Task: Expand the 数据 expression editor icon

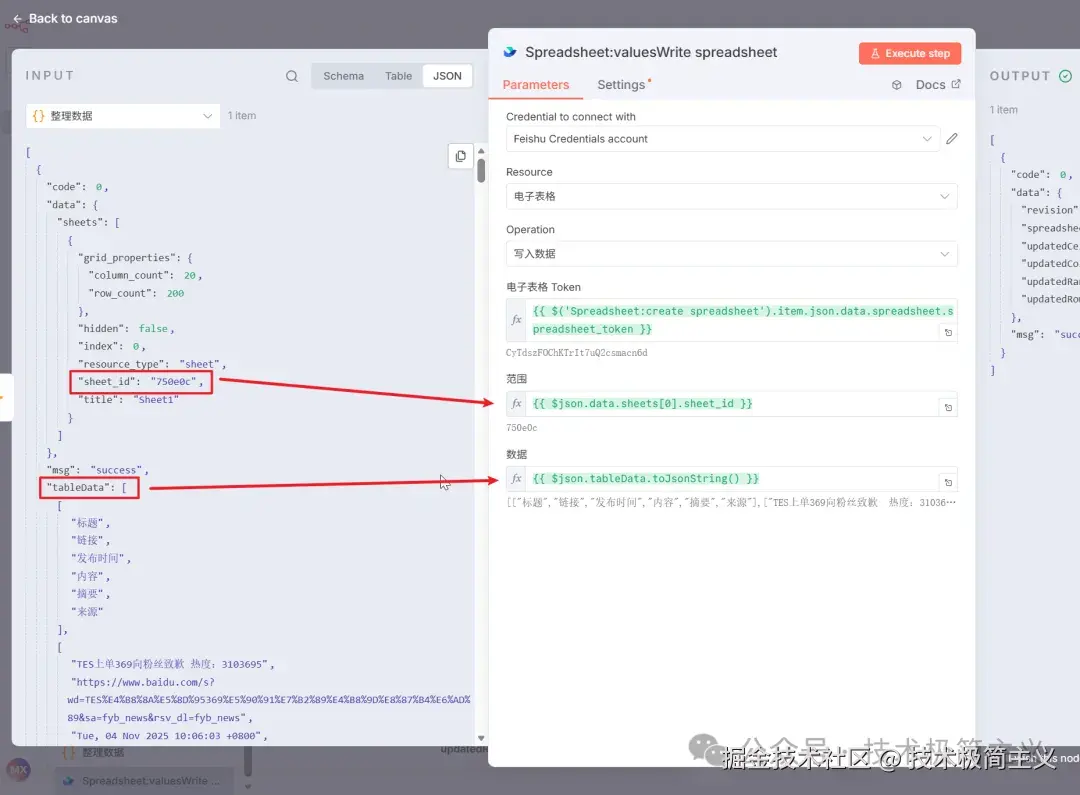Action: tap(948, 483)
